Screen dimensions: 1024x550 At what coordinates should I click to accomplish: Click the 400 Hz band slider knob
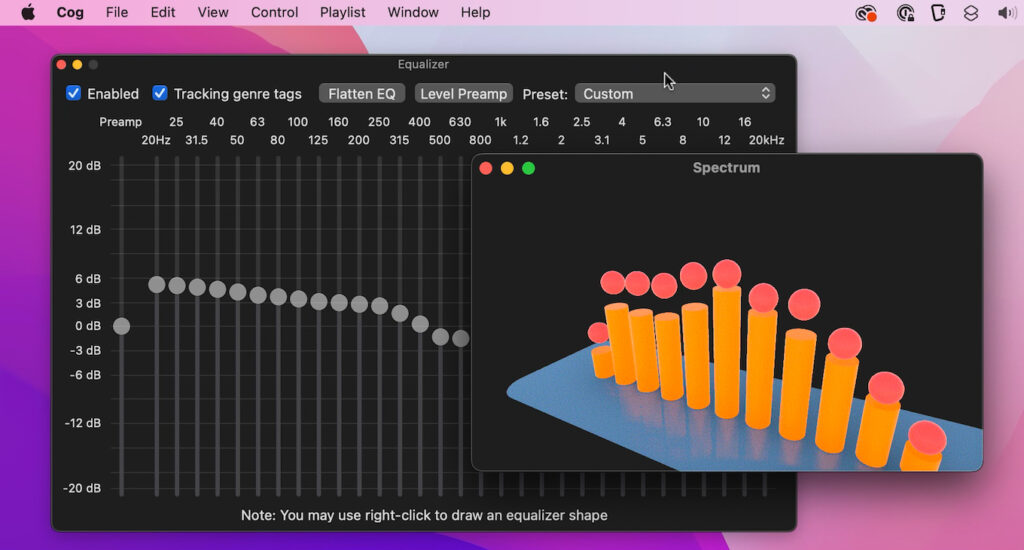(420, 324)
